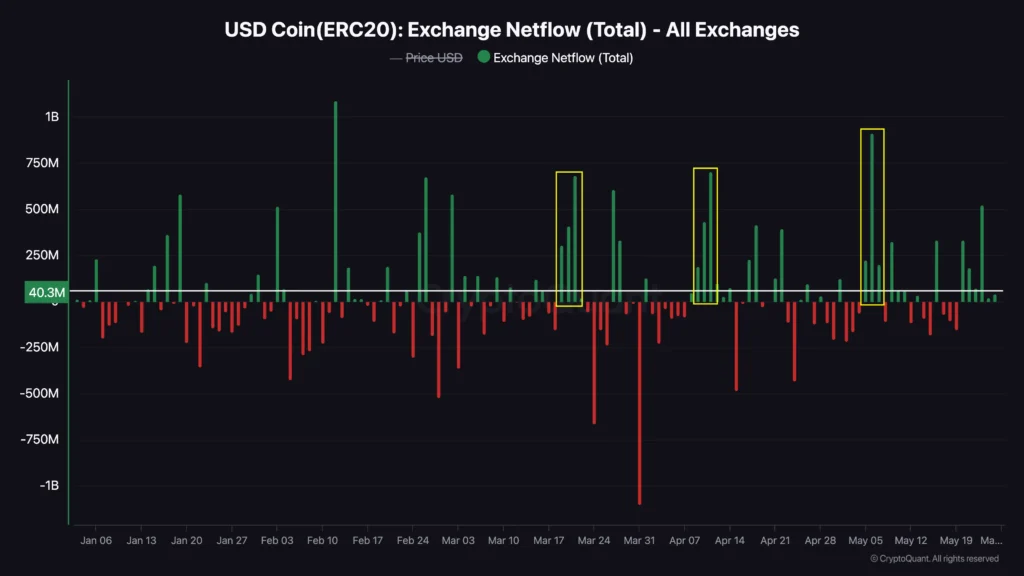The image size is (1024, 576).
Task: Toggle the struck-through Price USD legend item
Action: coord(426,58)
